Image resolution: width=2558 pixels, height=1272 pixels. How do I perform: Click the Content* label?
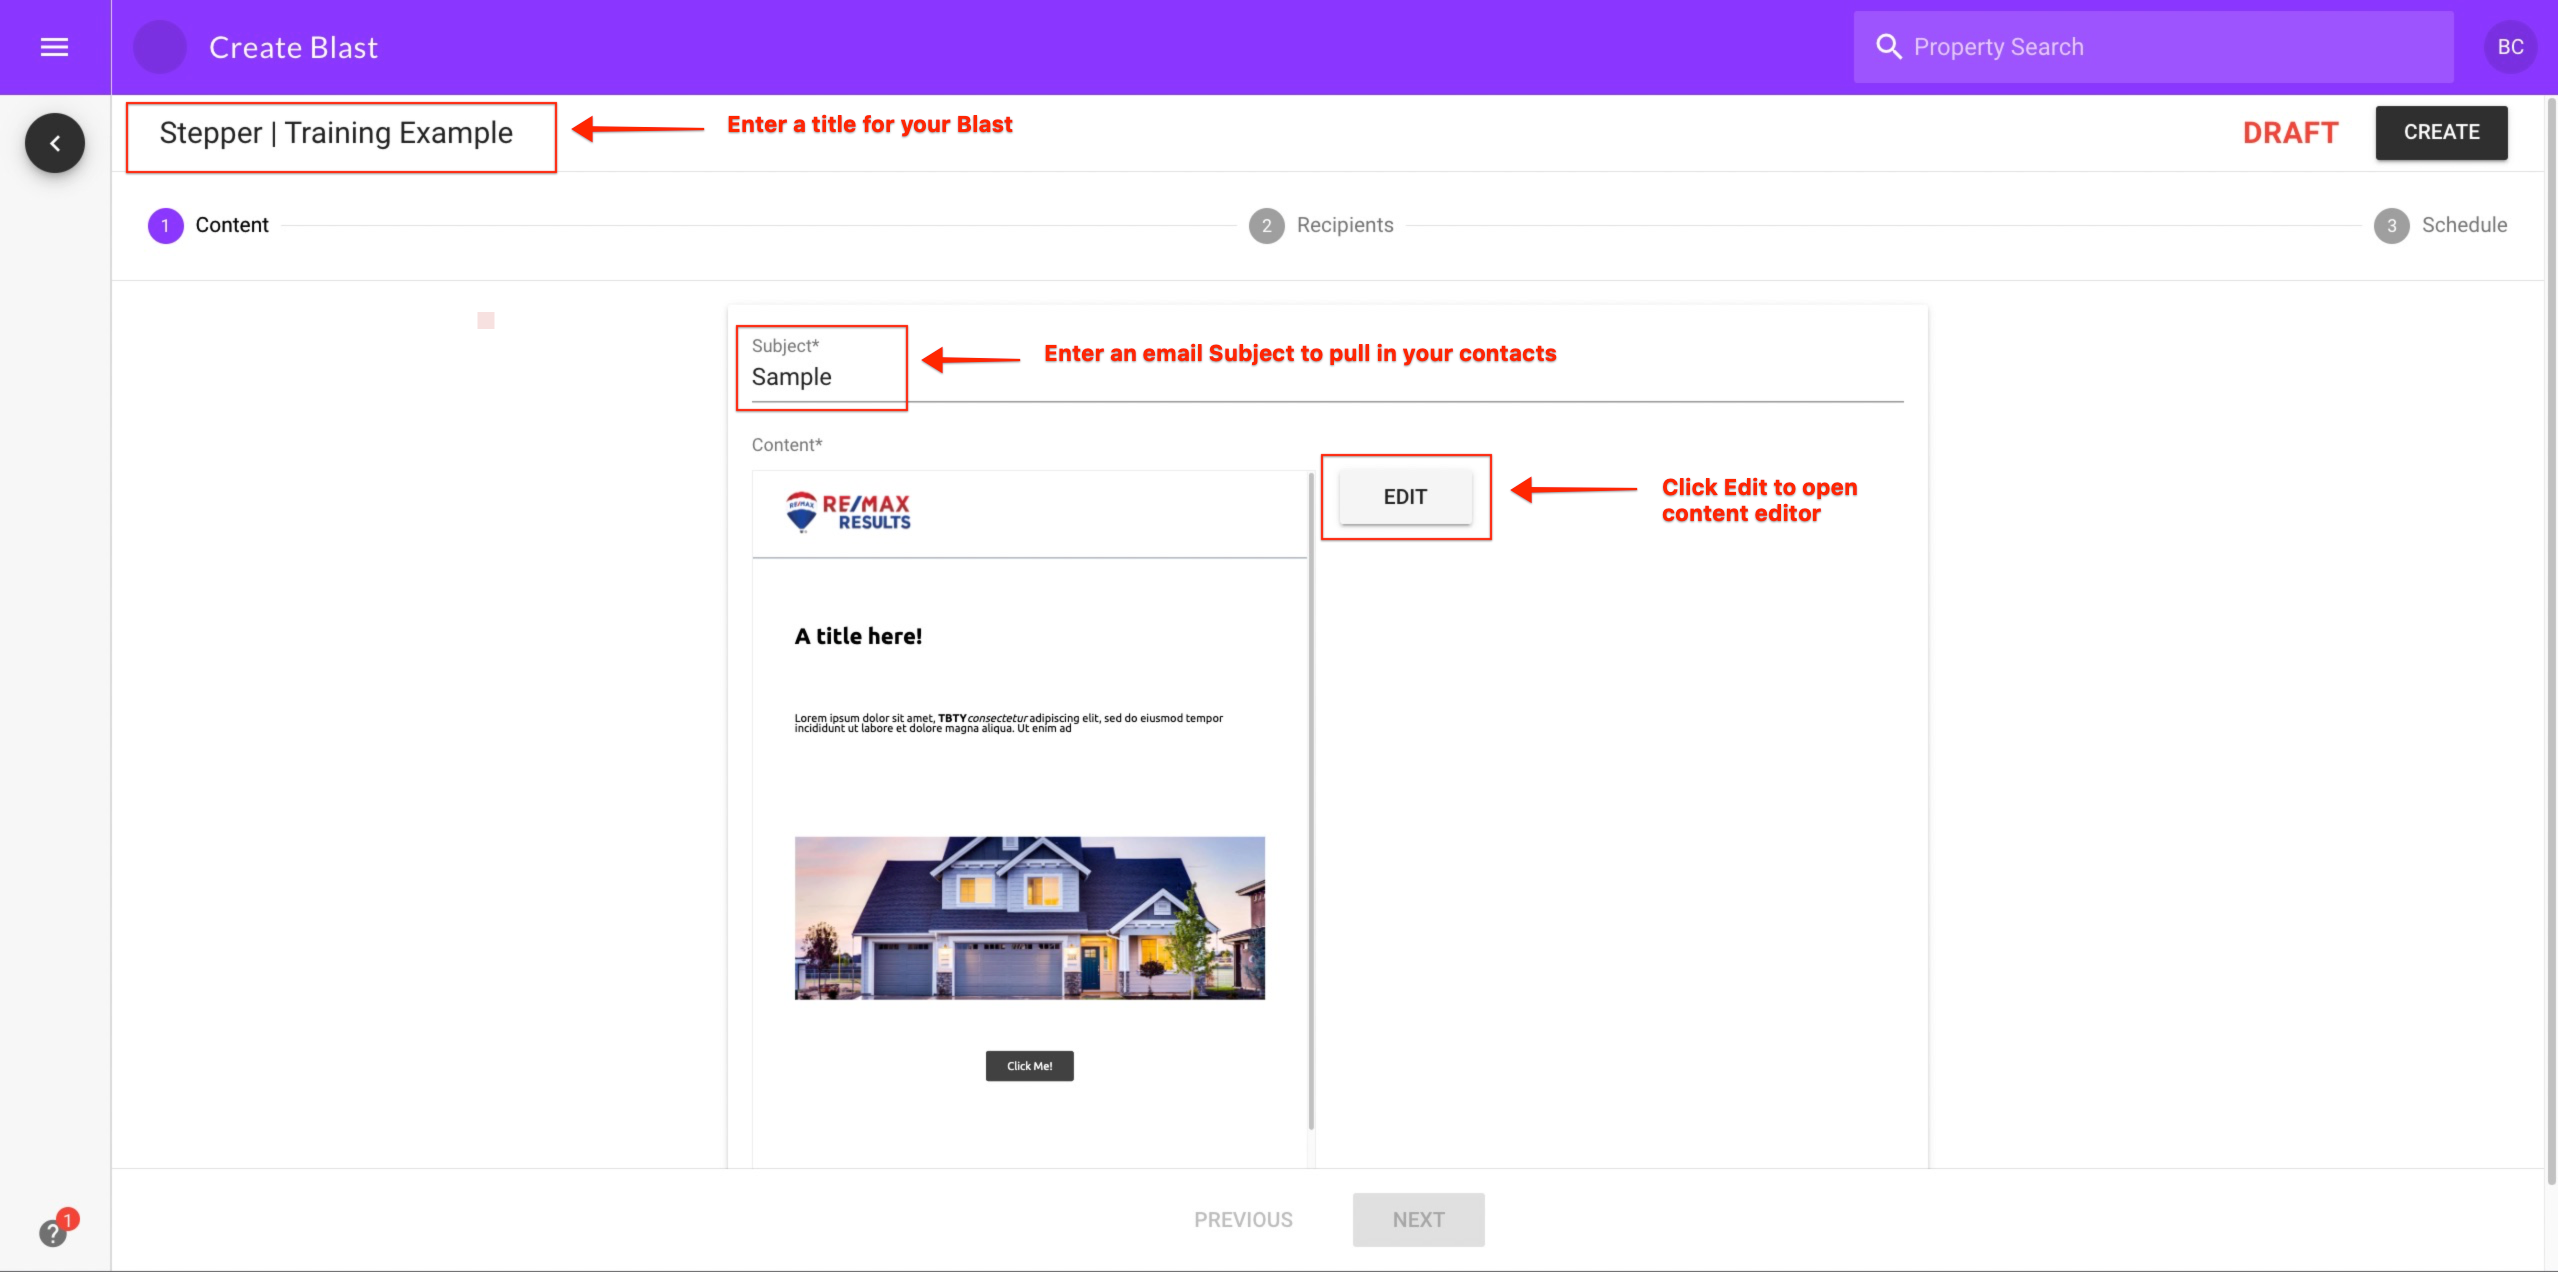(787, 445)
